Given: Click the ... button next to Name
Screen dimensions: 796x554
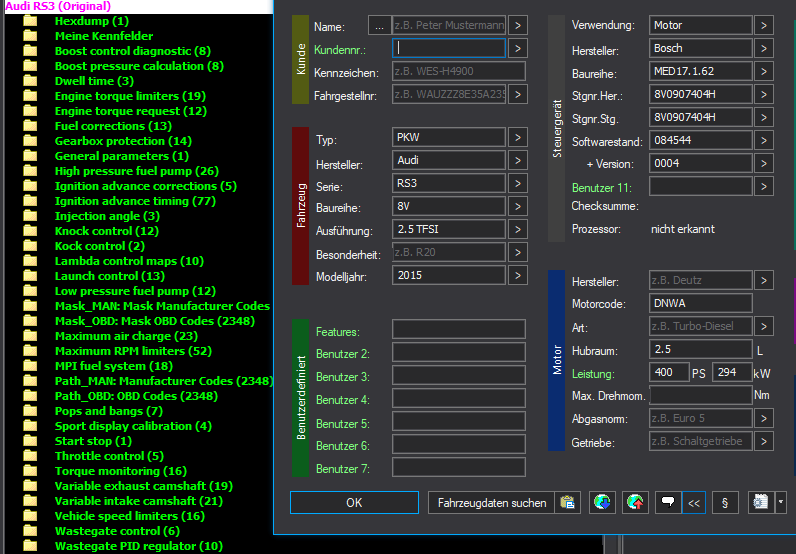Looking at the screenshot, I should point(379,25).
